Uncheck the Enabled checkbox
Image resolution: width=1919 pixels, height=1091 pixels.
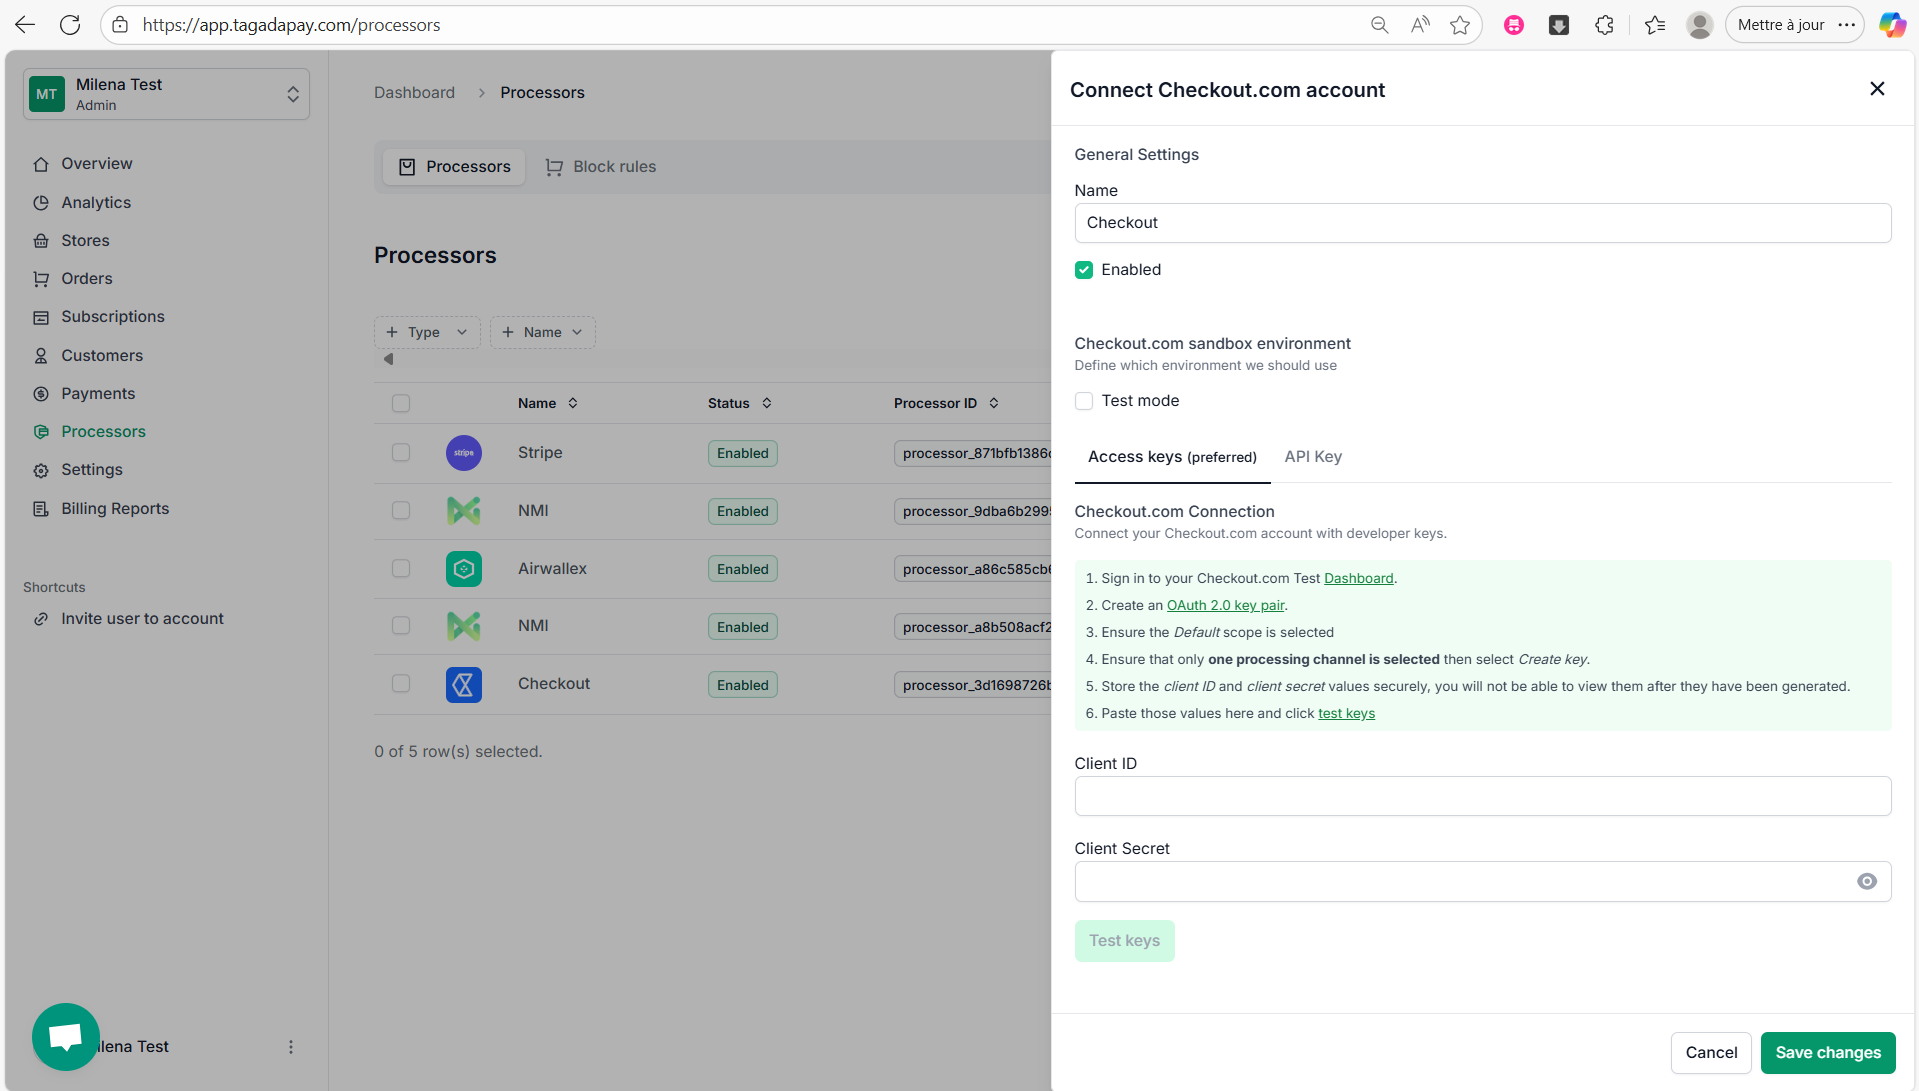1084,270
